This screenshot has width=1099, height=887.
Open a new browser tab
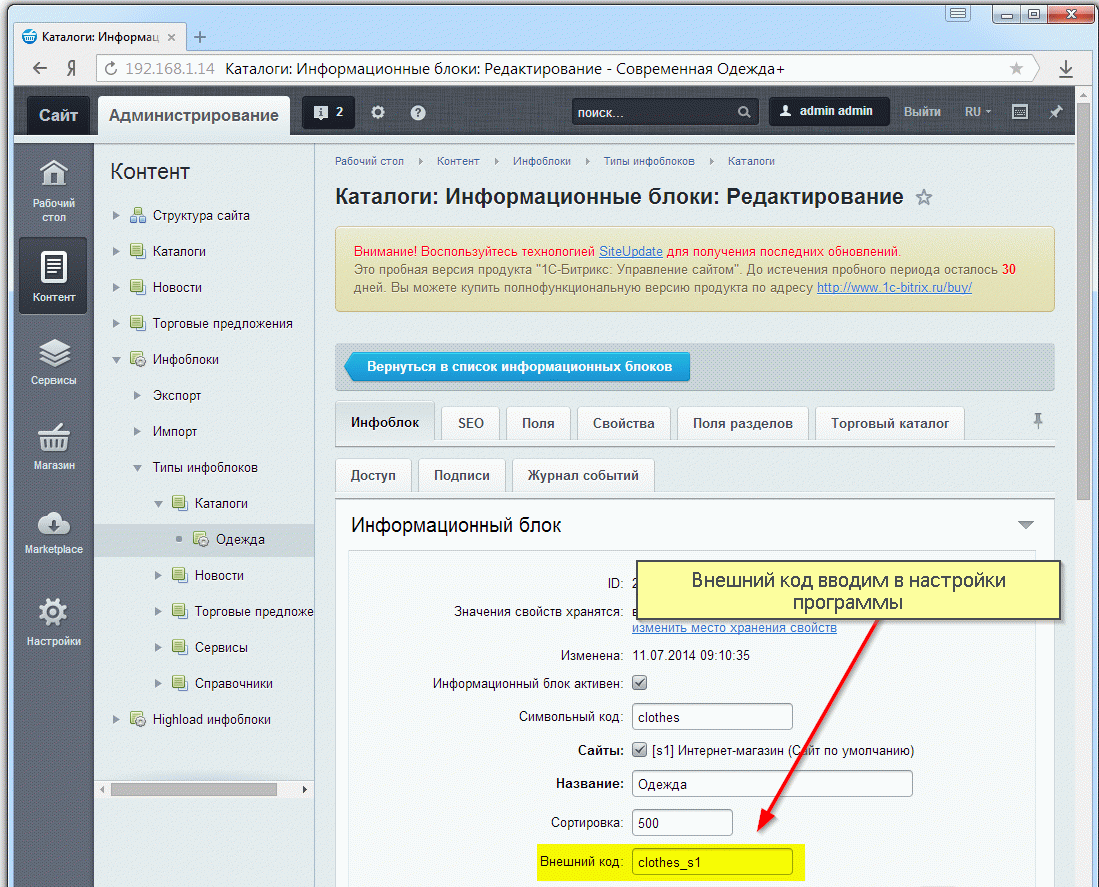(x=200, y=37)
